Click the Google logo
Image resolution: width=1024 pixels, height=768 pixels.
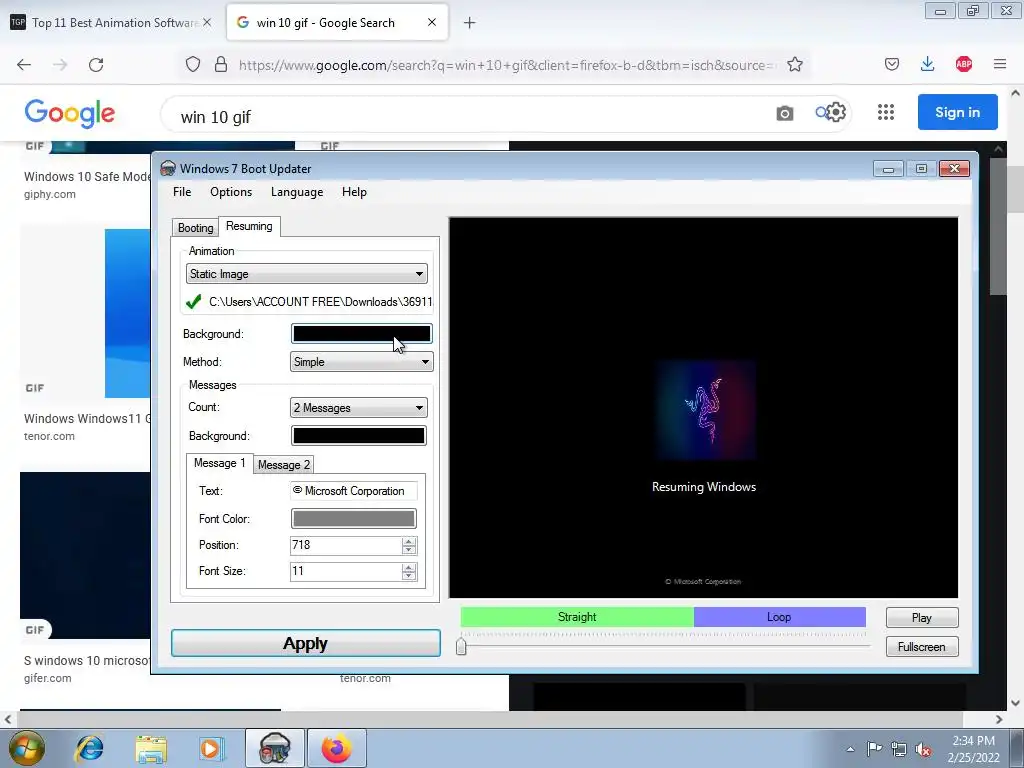70,114
